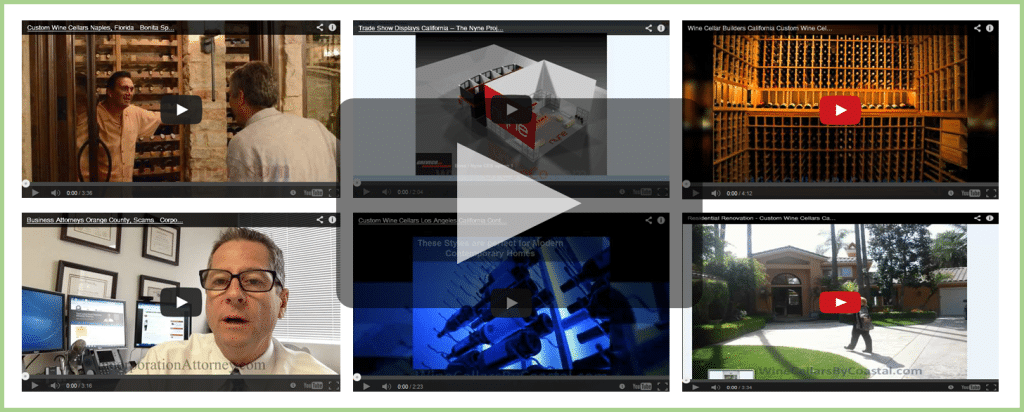This screenshot has height=412, width=1024.
Task: Play Custom Wine Cellars Los Angeles from control bar
Action: click(x=366, y=387)
